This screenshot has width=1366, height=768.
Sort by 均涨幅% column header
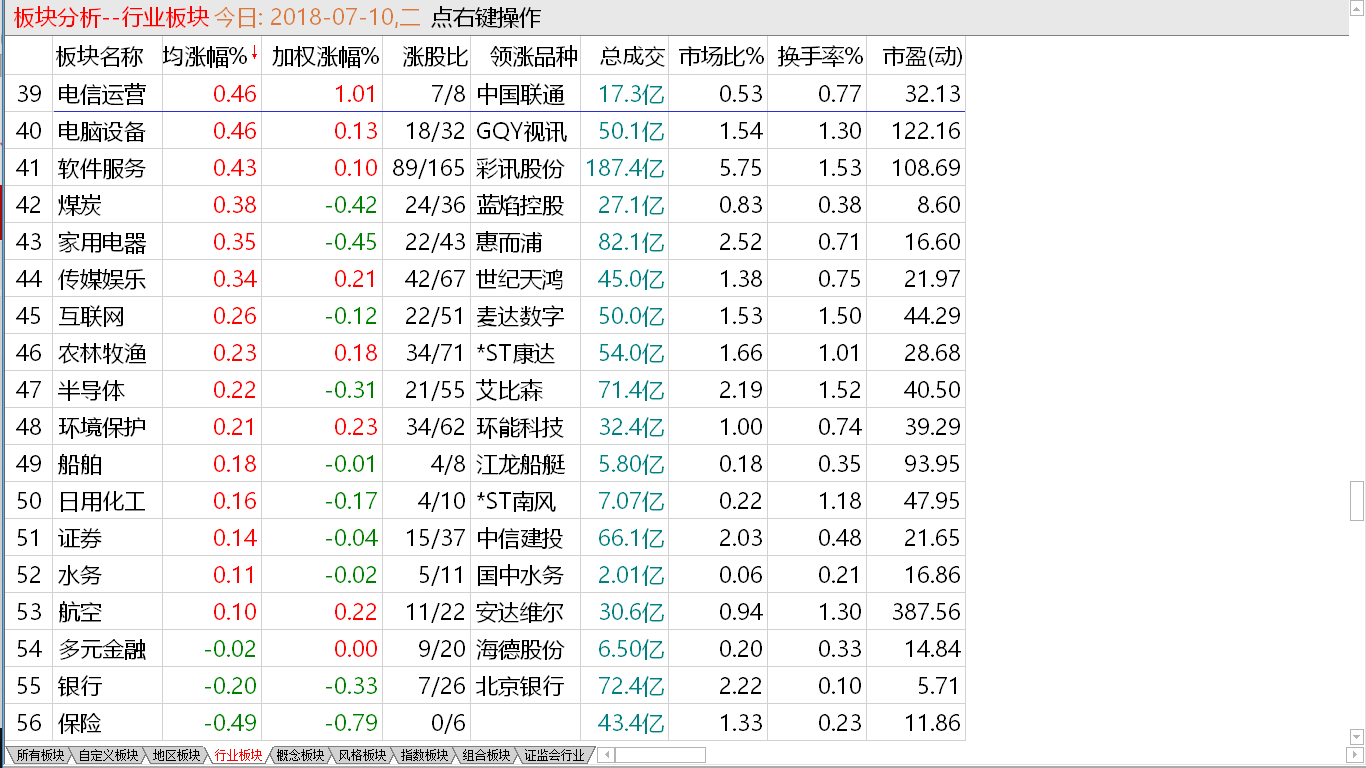(211, 57)
